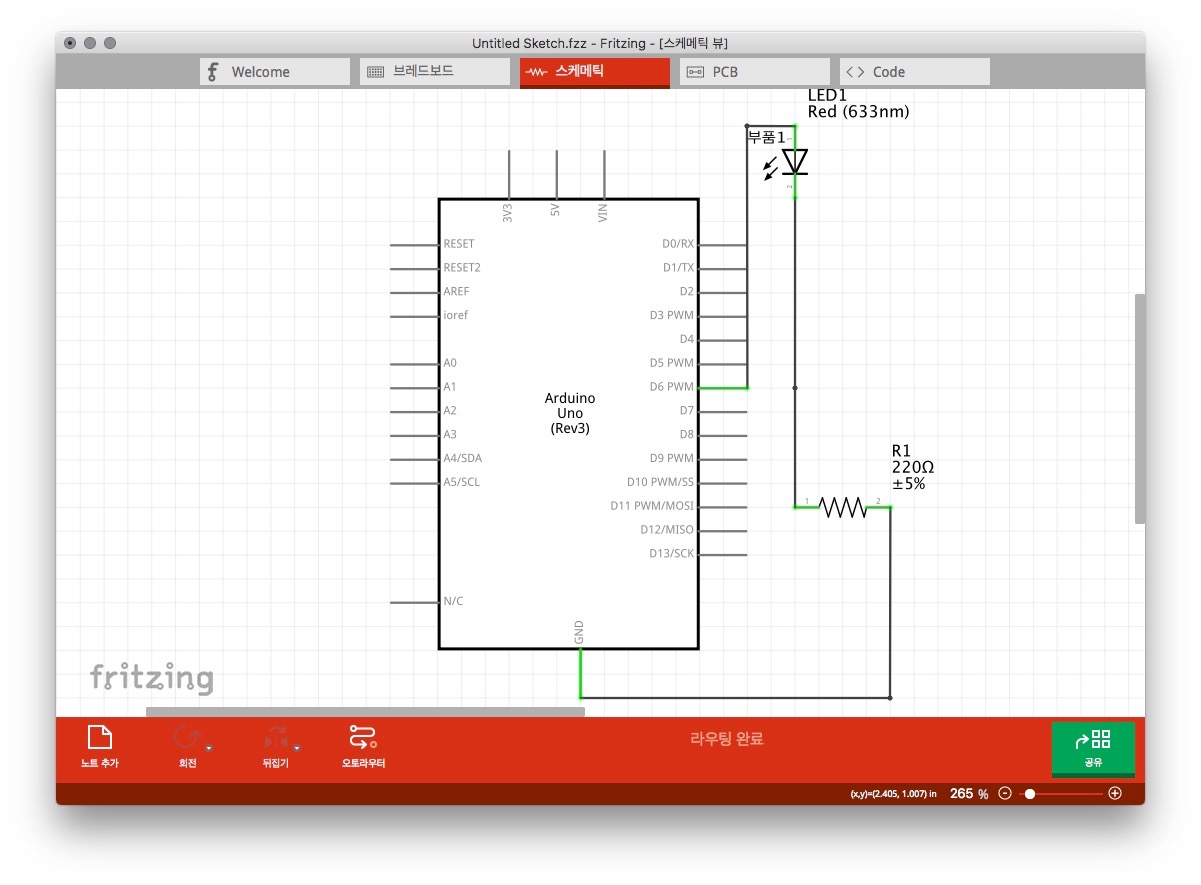The image size is (1201, 885).
Task: Click the Welcome tab Fritzing icon
Action: click(x=212, y=72)
